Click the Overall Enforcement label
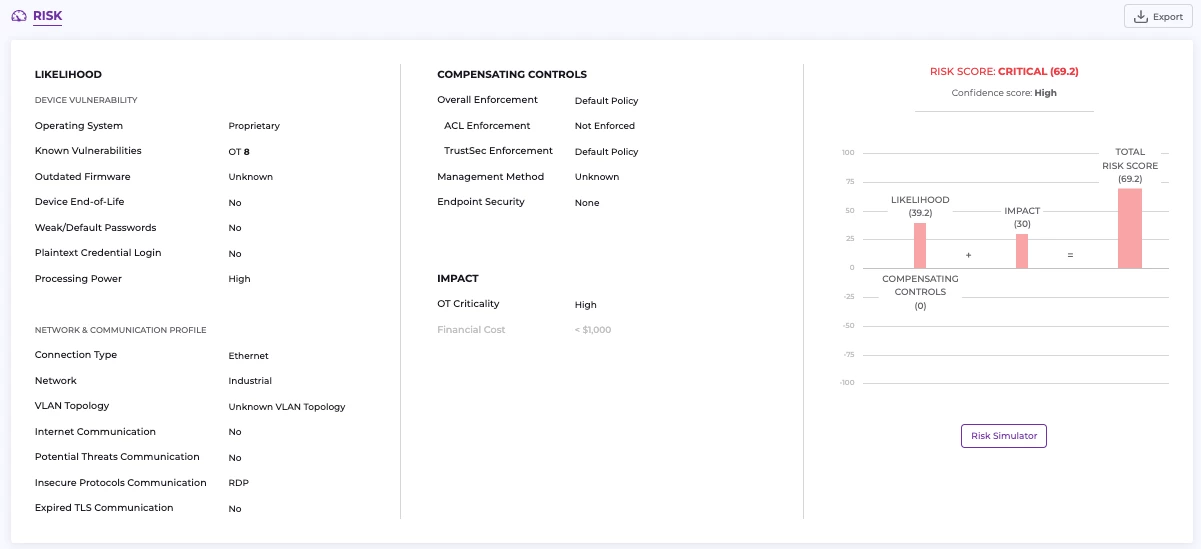 [487, 100]
